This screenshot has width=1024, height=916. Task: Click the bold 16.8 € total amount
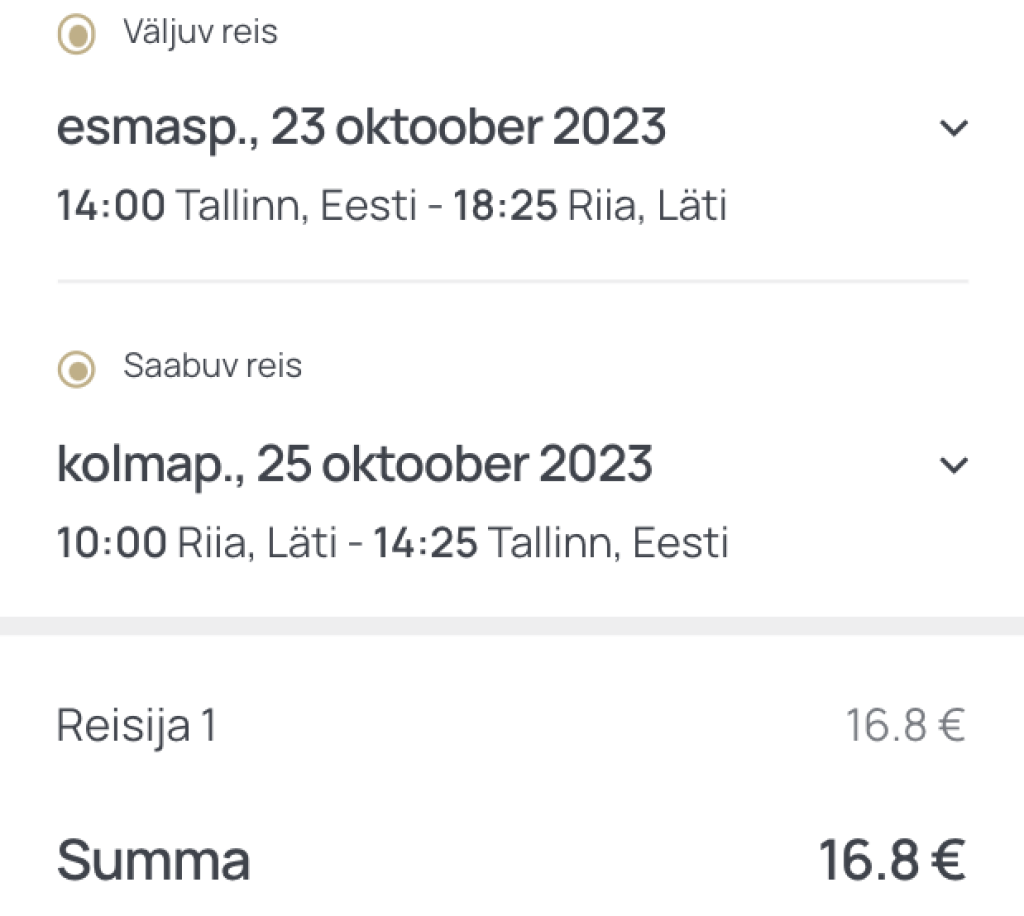coord(892,861)
